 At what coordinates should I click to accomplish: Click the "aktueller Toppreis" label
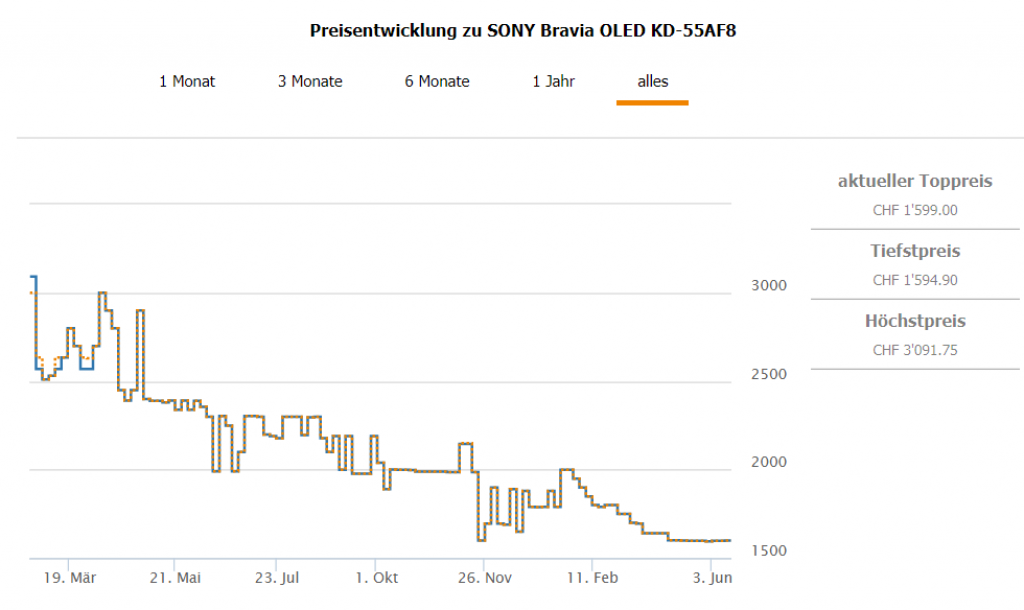(914, 181)
